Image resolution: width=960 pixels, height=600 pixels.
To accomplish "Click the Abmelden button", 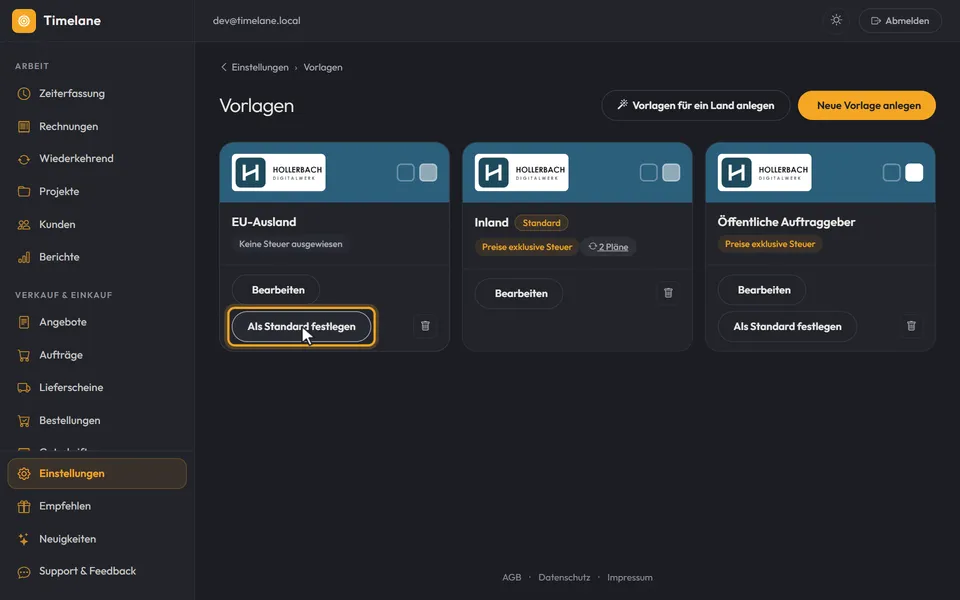I will coord(900,21).
